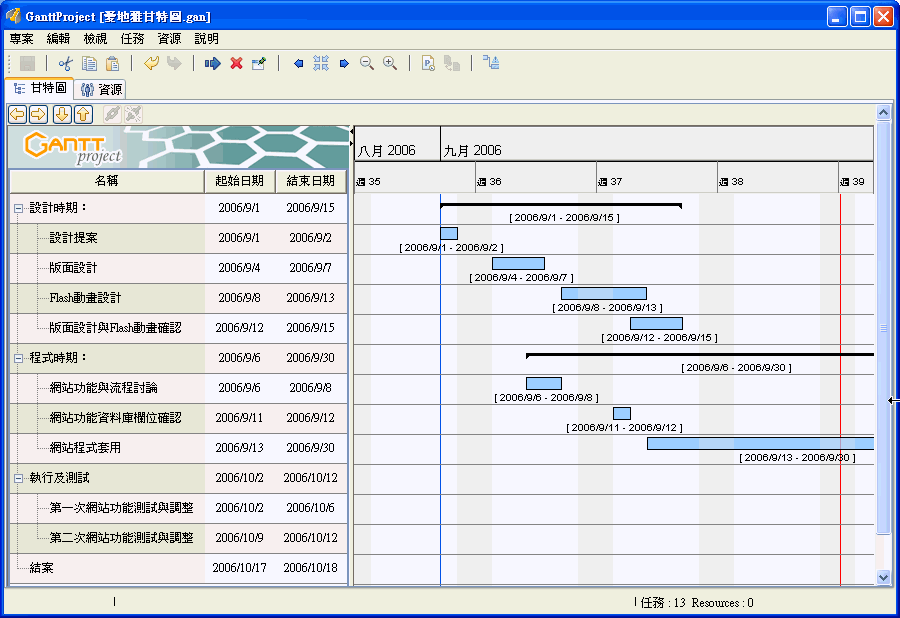Viewport: 900px width, 618px height.
Task: Select the Flash動畫設計 task row
Action: tap(179, 298)
